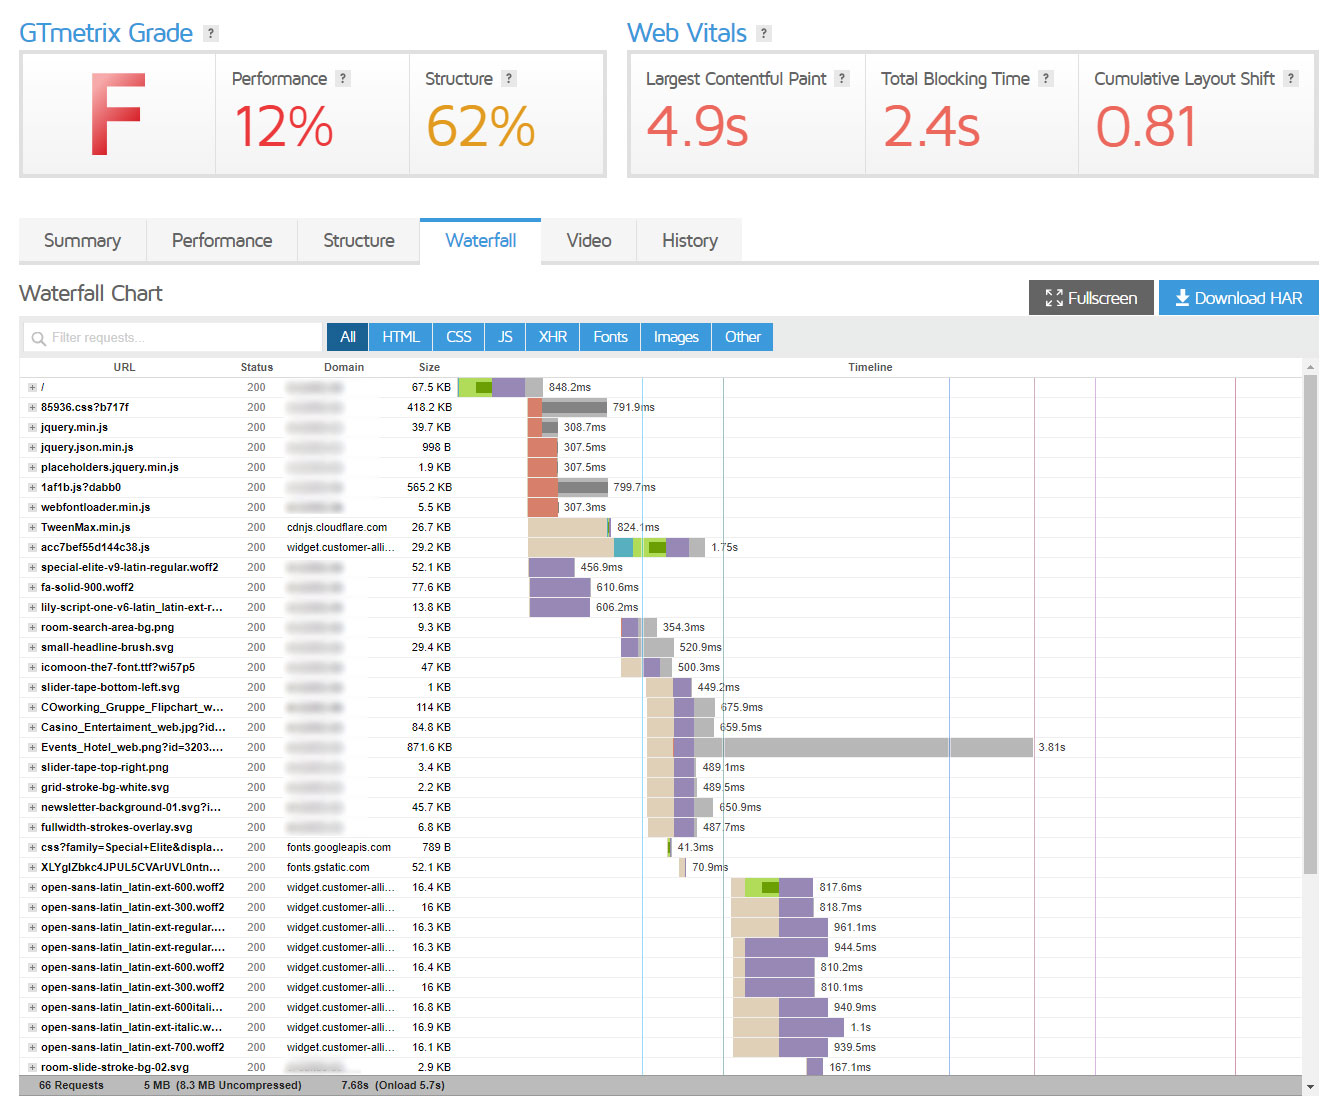The height and width of the screenshot is (1107, 1330).
Task: Toggle the Fonts requests filter
Action: [609, 337]
